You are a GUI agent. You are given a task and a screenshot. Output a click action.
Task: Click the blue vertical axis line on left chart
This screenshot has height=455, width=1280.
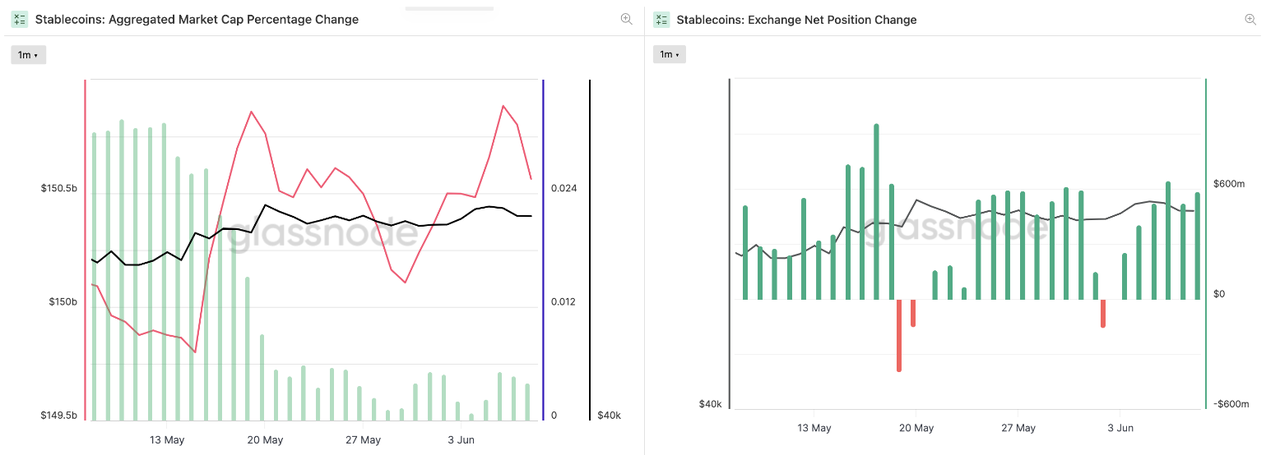pyautogui.click(x=543, y=250)
